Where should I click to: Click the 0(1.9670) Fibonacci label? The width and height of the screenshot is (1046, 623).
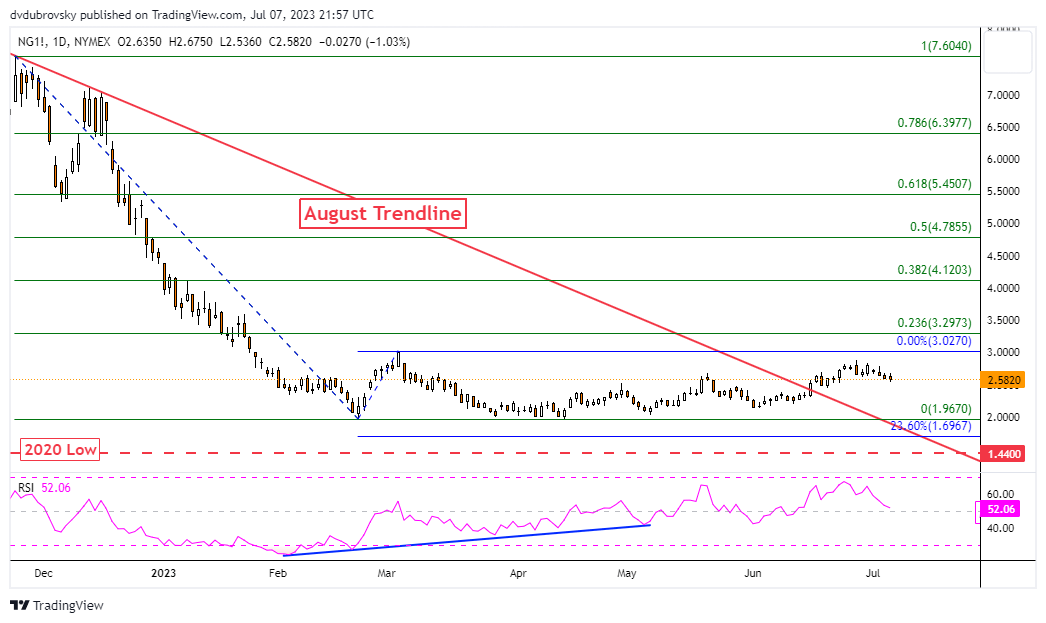click(946, 409)
